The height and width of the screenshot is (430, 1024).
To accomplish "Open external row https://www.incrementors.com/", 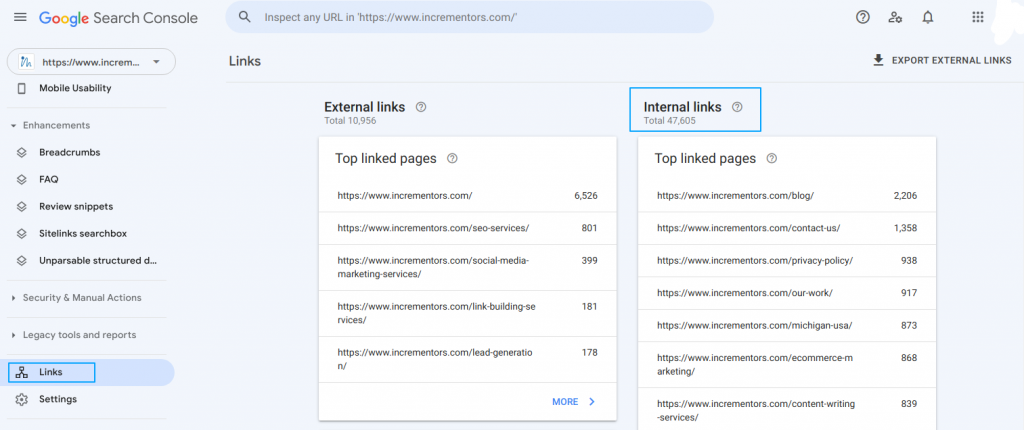I will (468, 195).
